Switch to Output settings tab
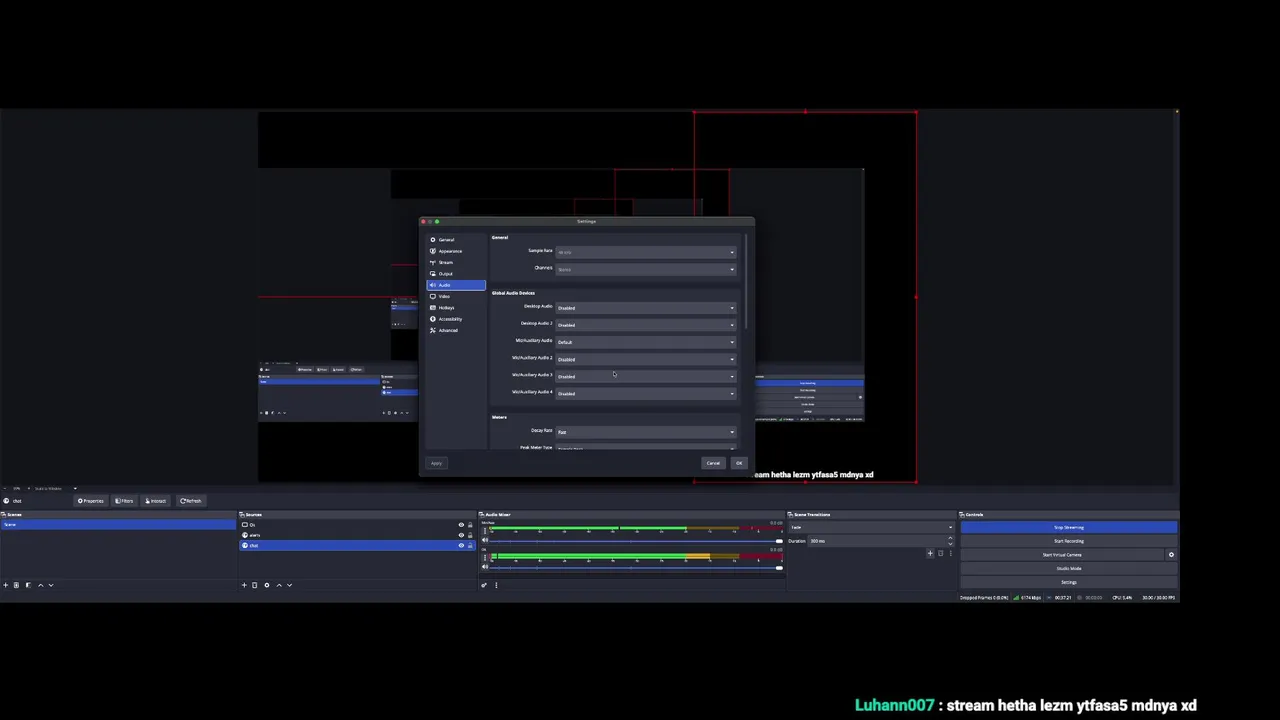 [456, 274]
